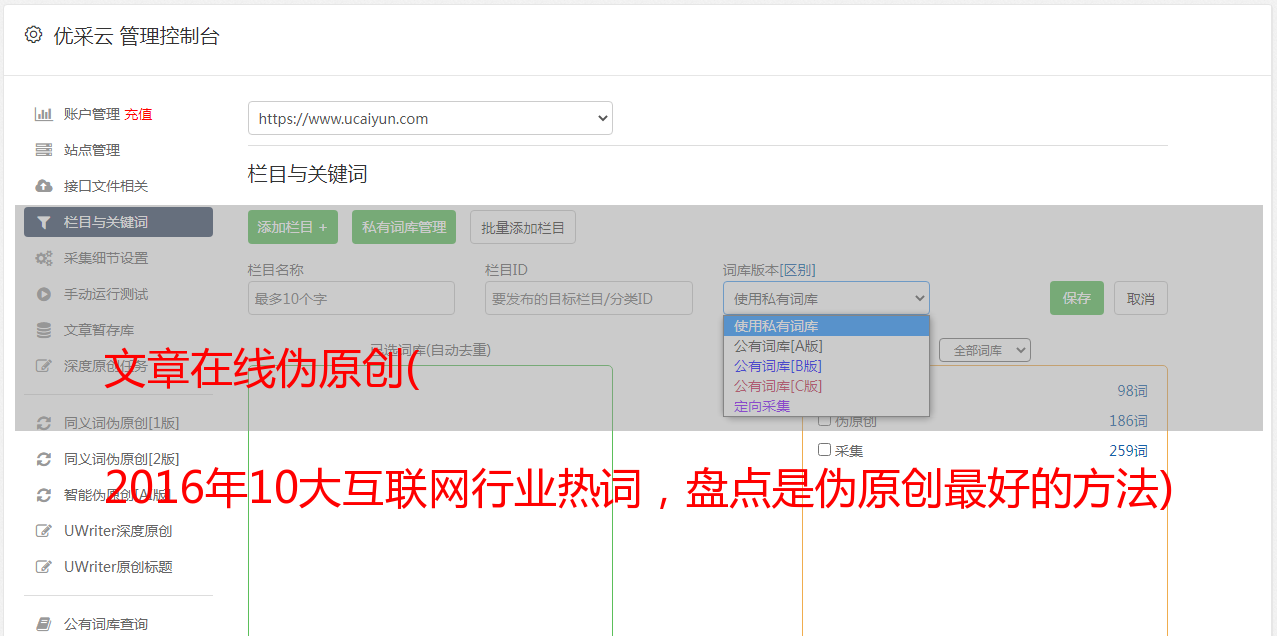The height and width of the screenshot is (636, 1277).
Task: Open UWriter深度原创 menu item
Action: [118, 531]
